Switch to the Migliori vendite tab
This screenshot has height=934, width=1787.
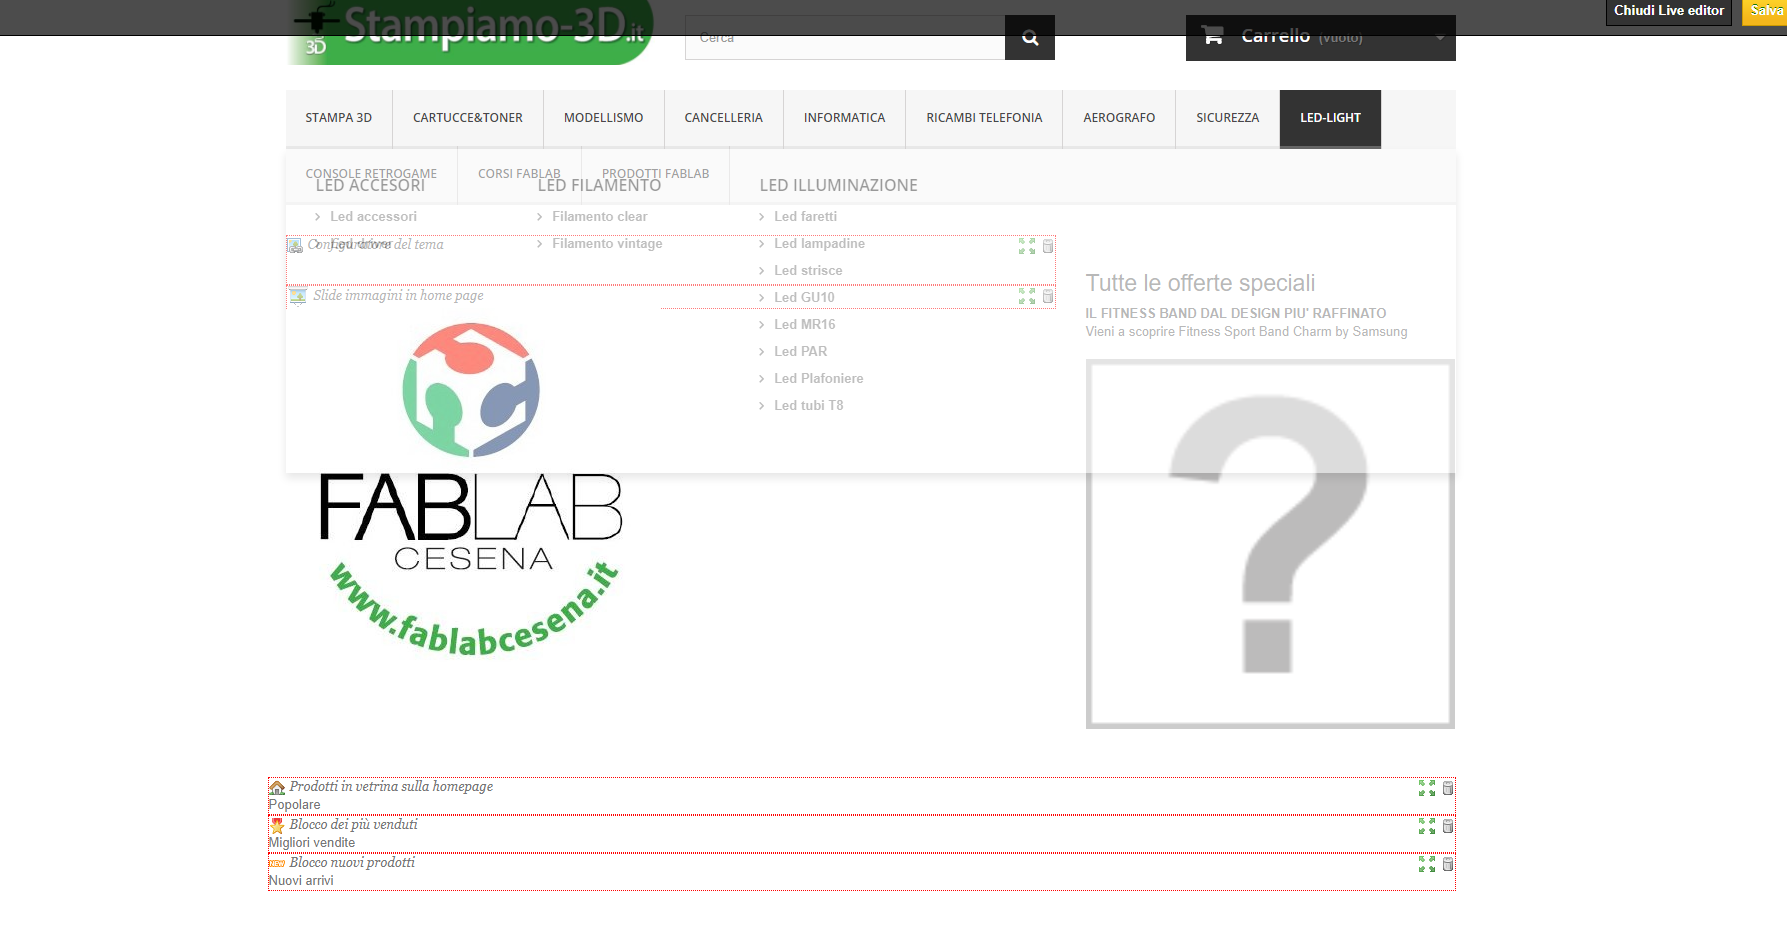pos(312,843)
